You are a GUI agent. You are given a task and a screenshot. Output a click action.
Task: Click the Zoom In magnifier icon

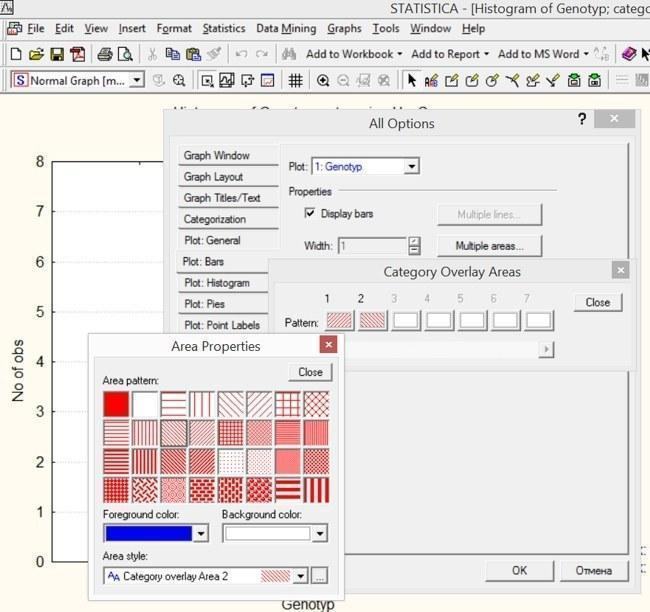tap(323, 80)
